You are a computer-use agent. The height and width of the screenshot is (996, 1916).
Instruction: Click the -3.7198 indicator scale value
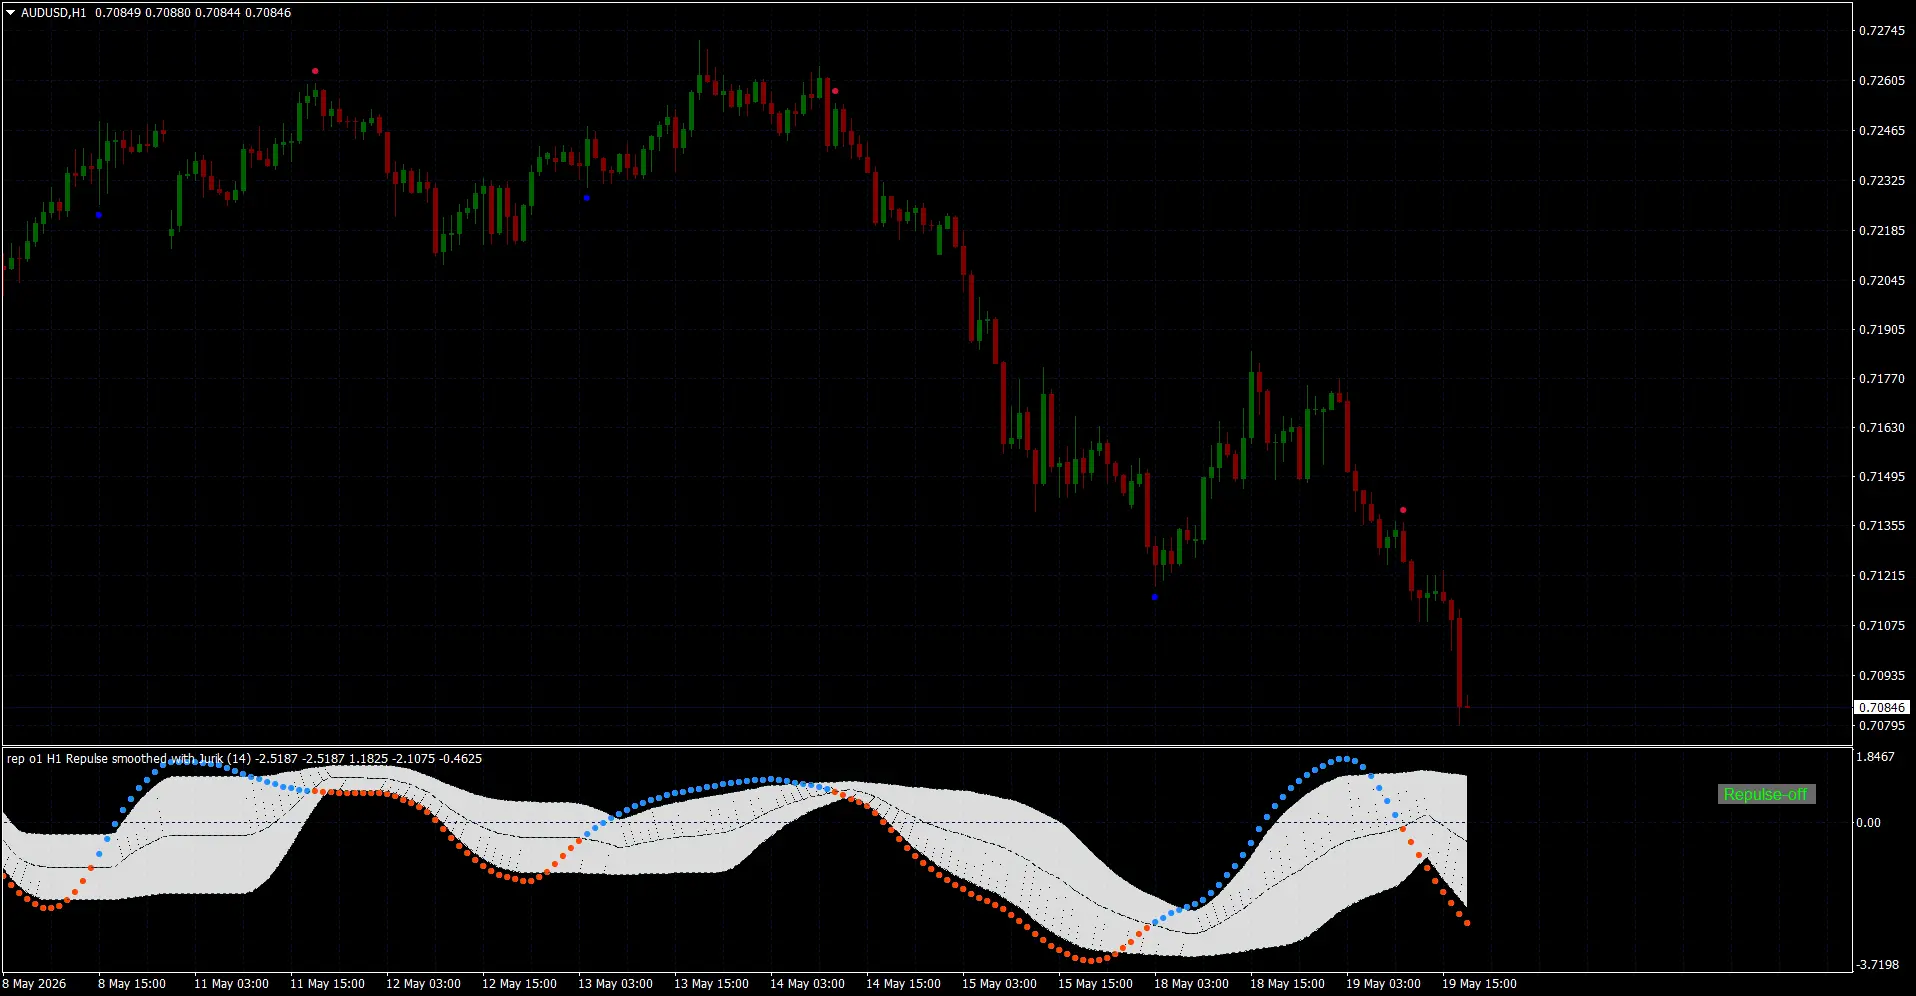(1877, 965)
